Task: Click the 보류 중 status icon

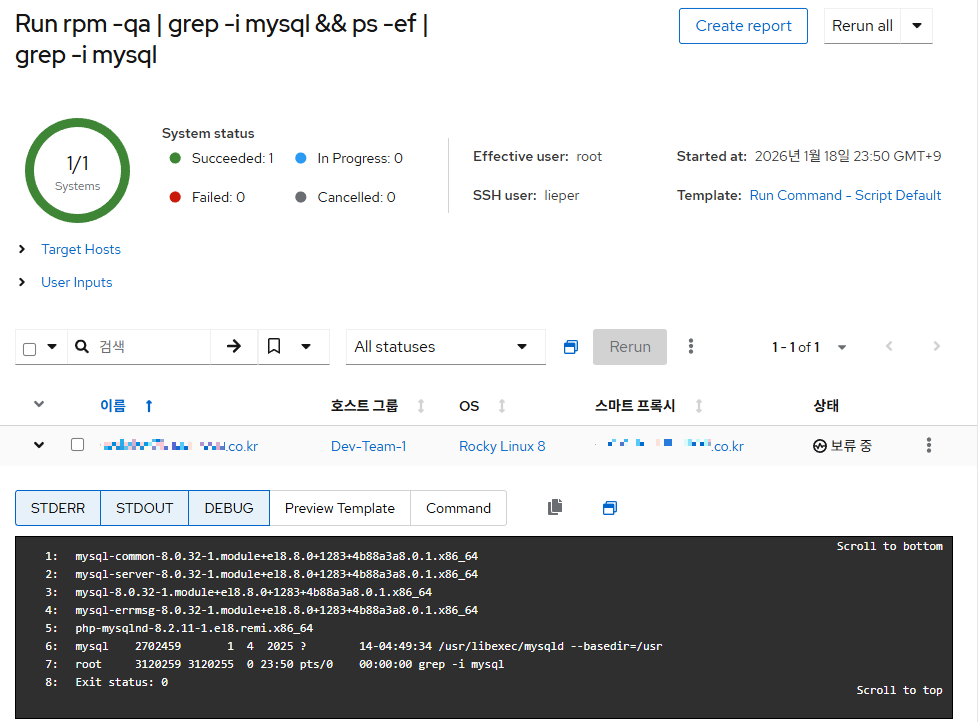Action: [x=819, y=446]
